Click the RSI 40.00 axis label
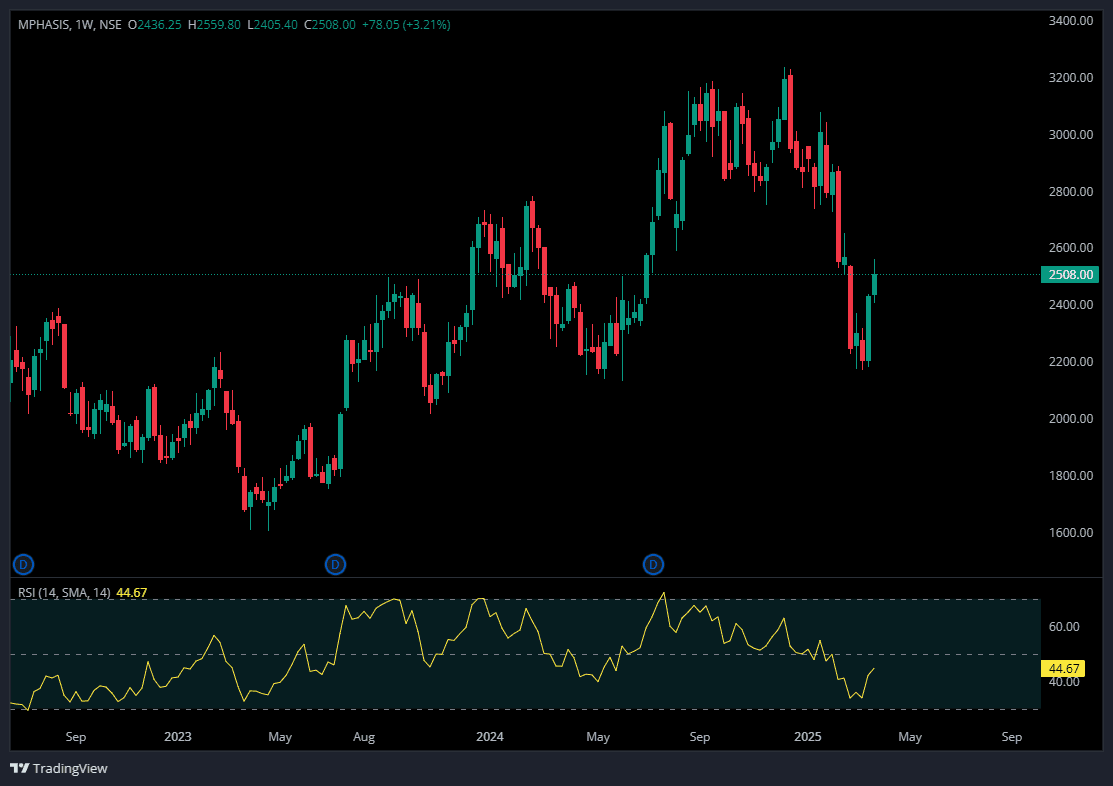The width and height of the screenshot is (1113, 786). [1064, 682]
